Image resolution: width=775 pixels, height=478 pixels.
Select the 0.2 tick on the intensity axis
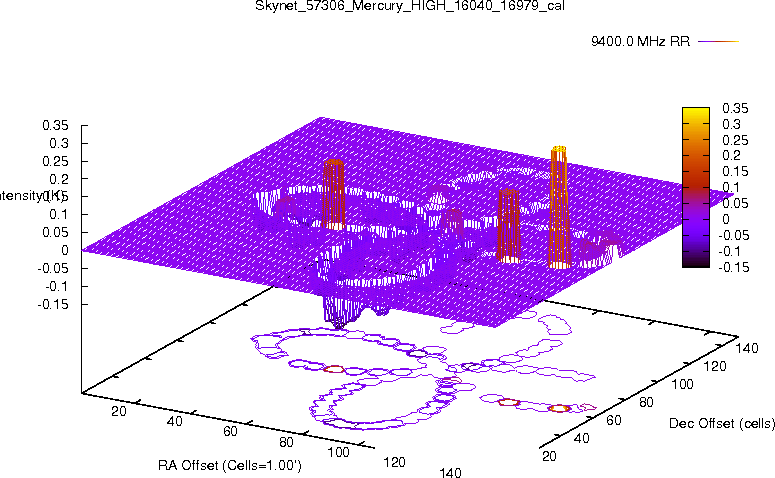(x=59, y=179)
